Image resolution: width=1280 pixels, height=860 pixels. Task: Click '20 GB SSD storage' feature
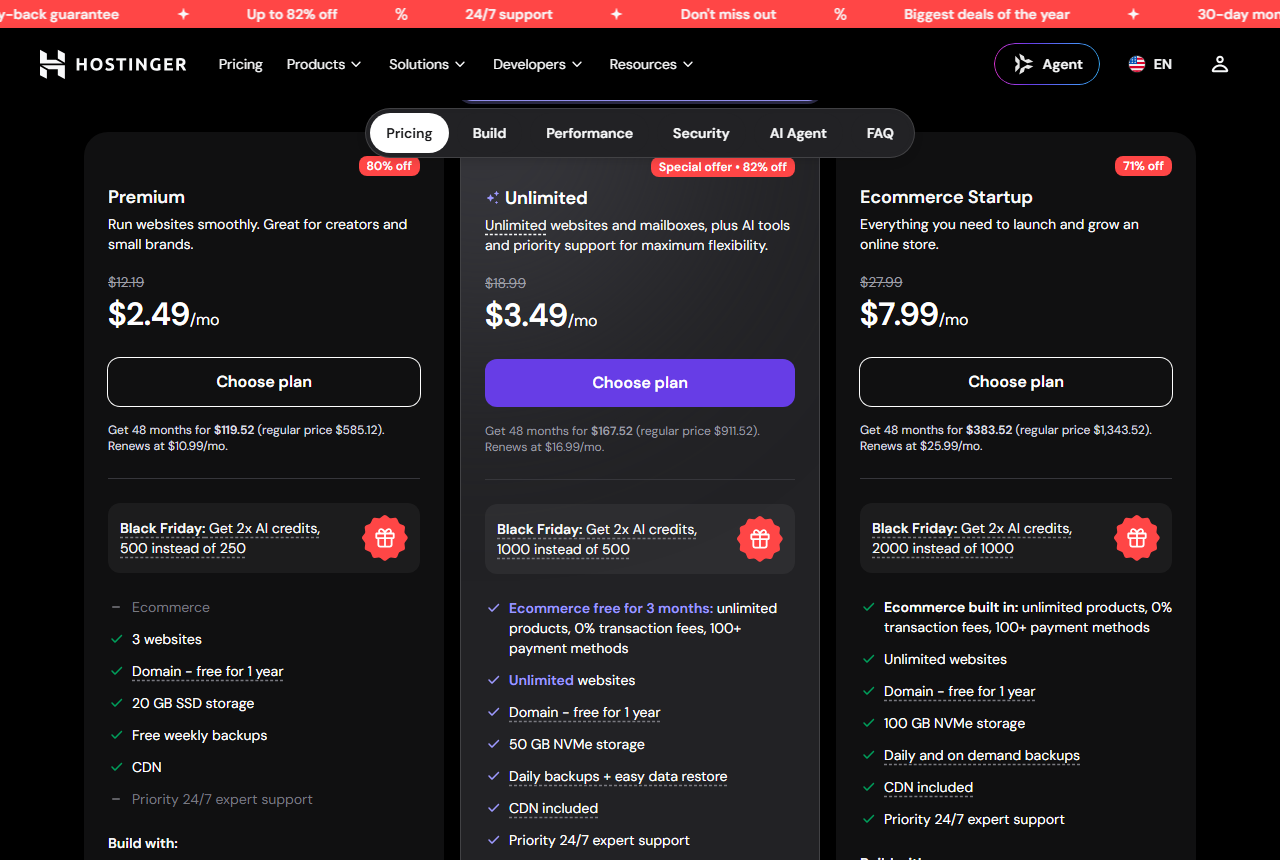coord(193,703)
